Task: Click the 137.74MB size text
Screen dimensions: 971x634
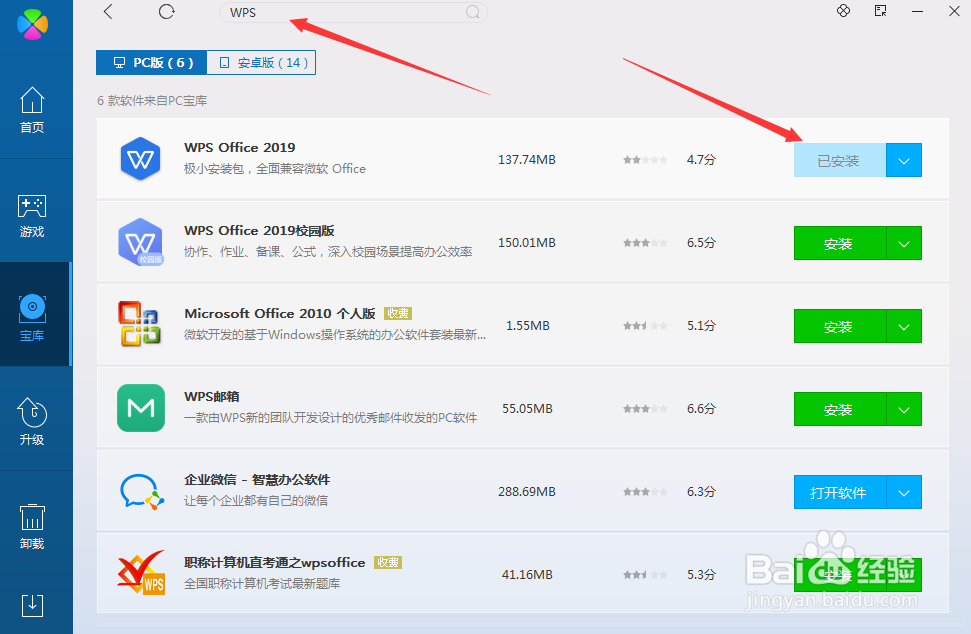Action: coord(527,160)
